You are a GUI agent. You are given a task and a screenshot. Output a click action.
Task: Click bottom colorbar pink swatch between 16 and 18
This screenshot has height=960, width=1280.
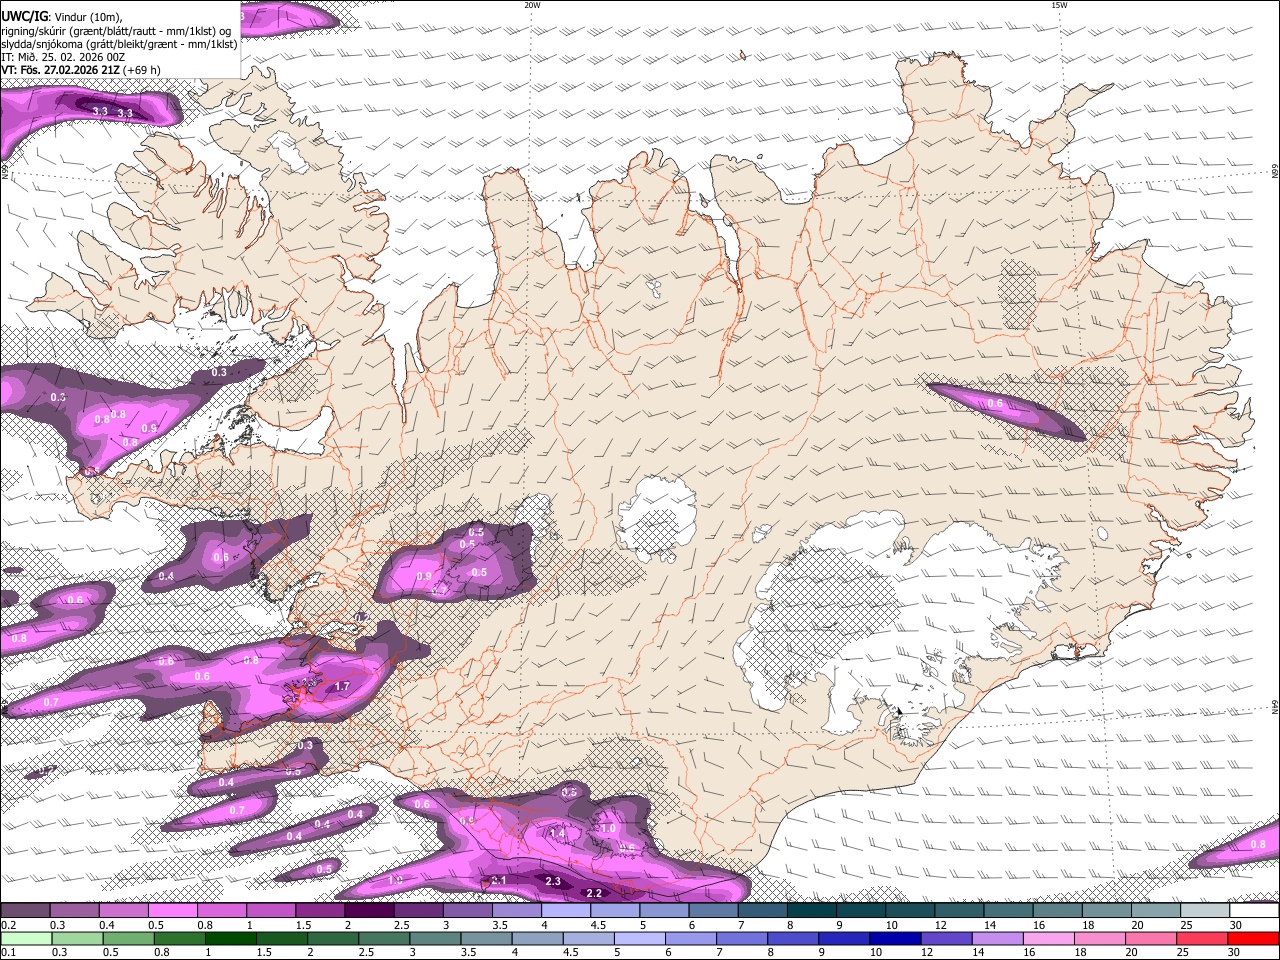coord(1050,938)
